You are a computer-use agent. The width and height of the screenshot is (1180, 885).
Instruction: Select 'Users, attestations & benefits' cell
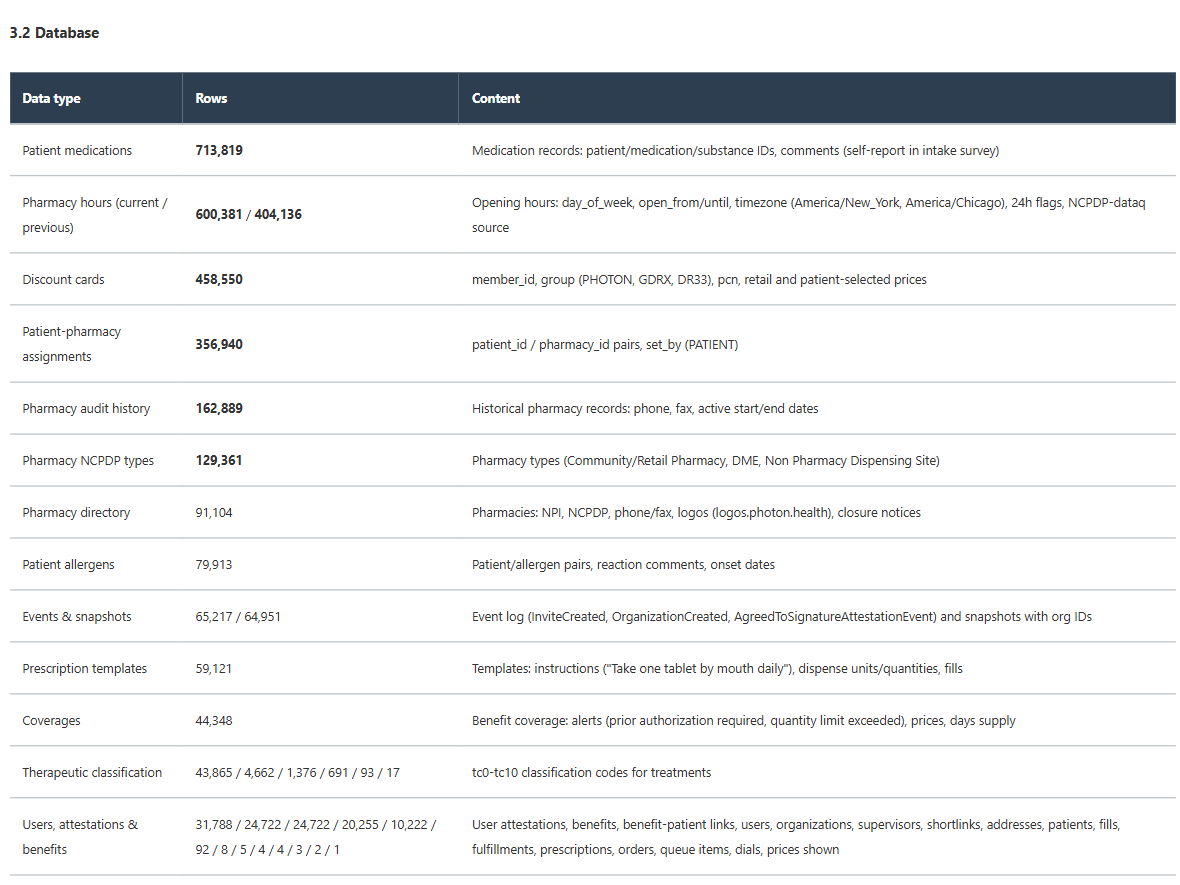pyautogui.click(x=80, y=837)
